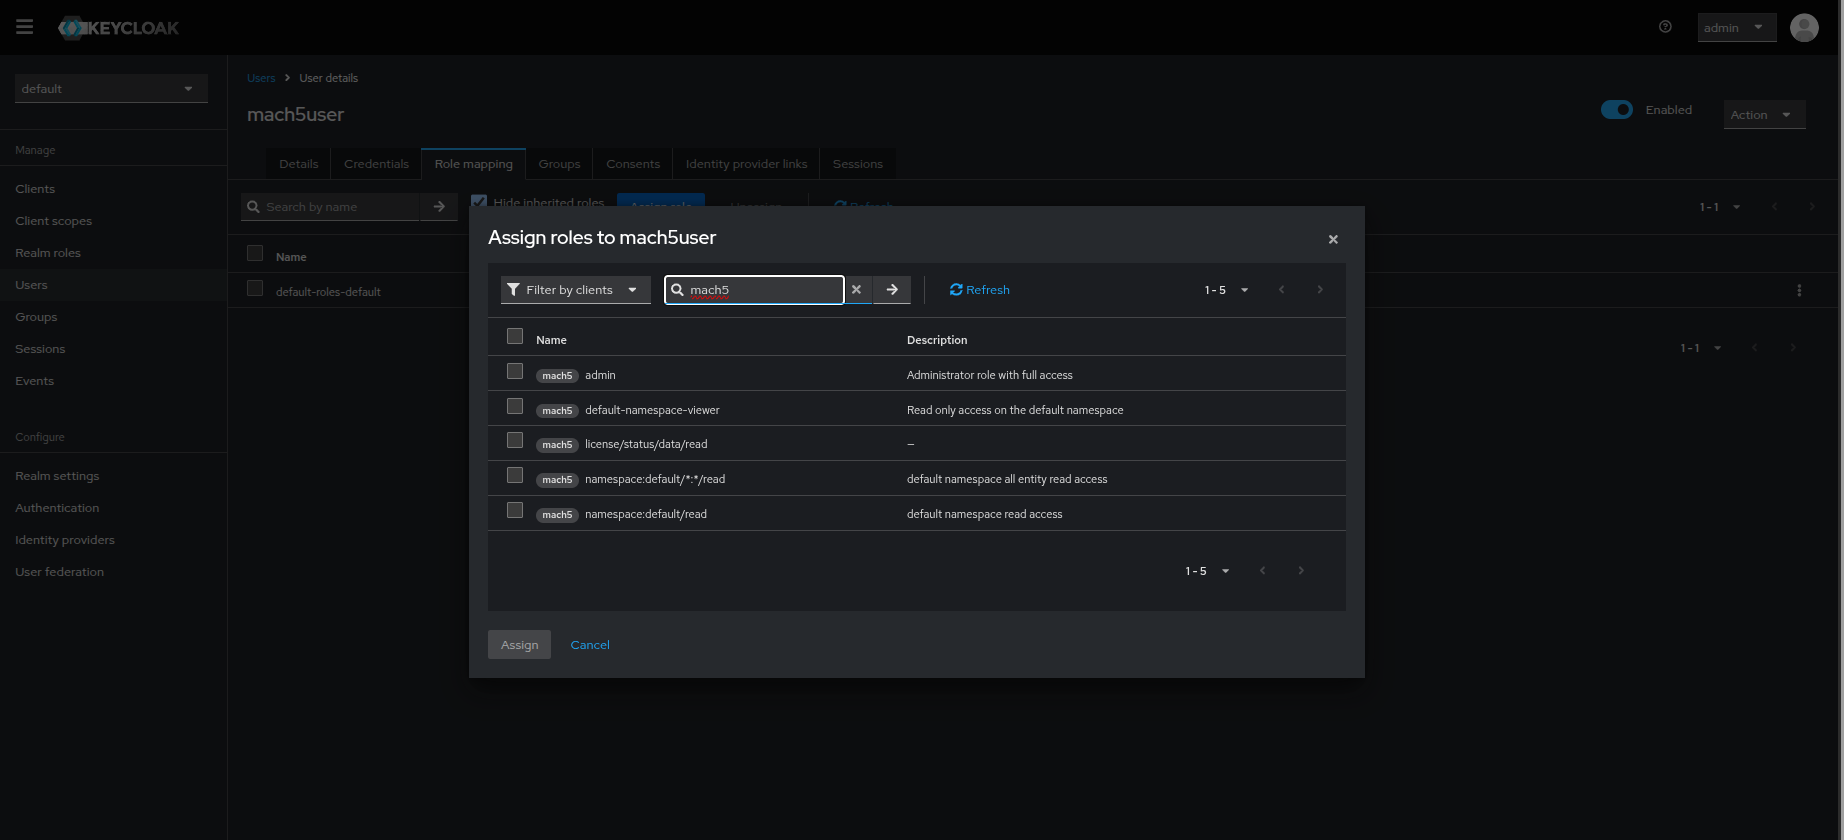Open the help question mark icon
The width and height of the screenshot is (1844, 840).
click(x=1665, y=27)
